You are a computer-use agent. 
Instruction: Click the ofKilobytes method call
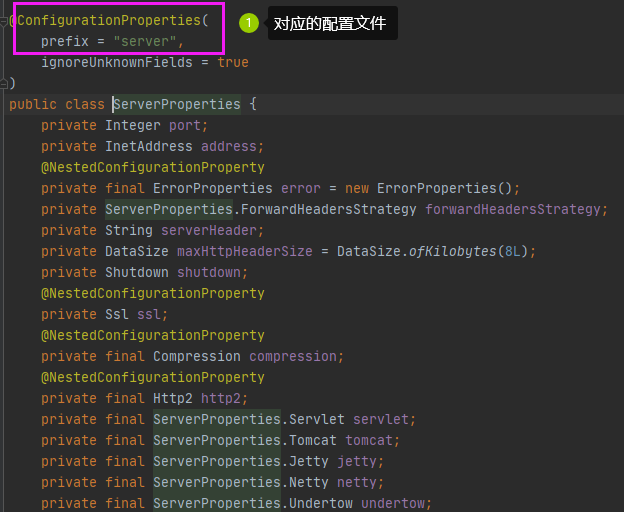[x=453, y=251]
